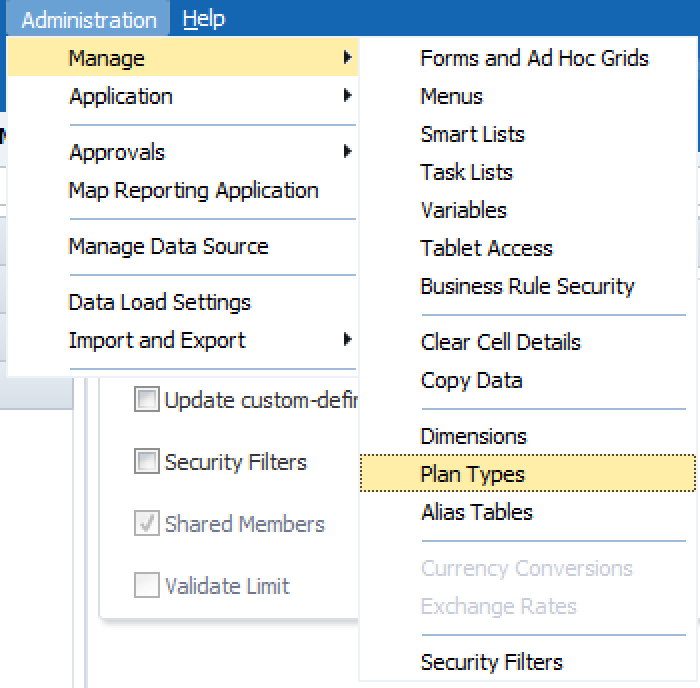Open Task Lists from the submenu
This screenshot has height=688, width=700.
click(466, 173)
